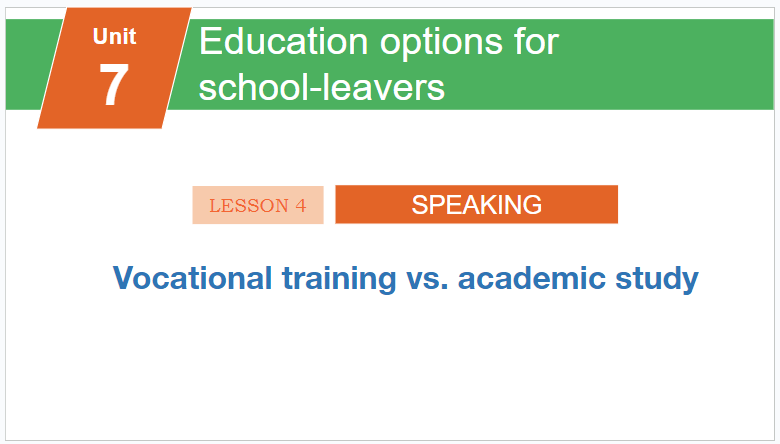Click the orange Unit 7 badge
780x444 pixels.
coord(114,68)
